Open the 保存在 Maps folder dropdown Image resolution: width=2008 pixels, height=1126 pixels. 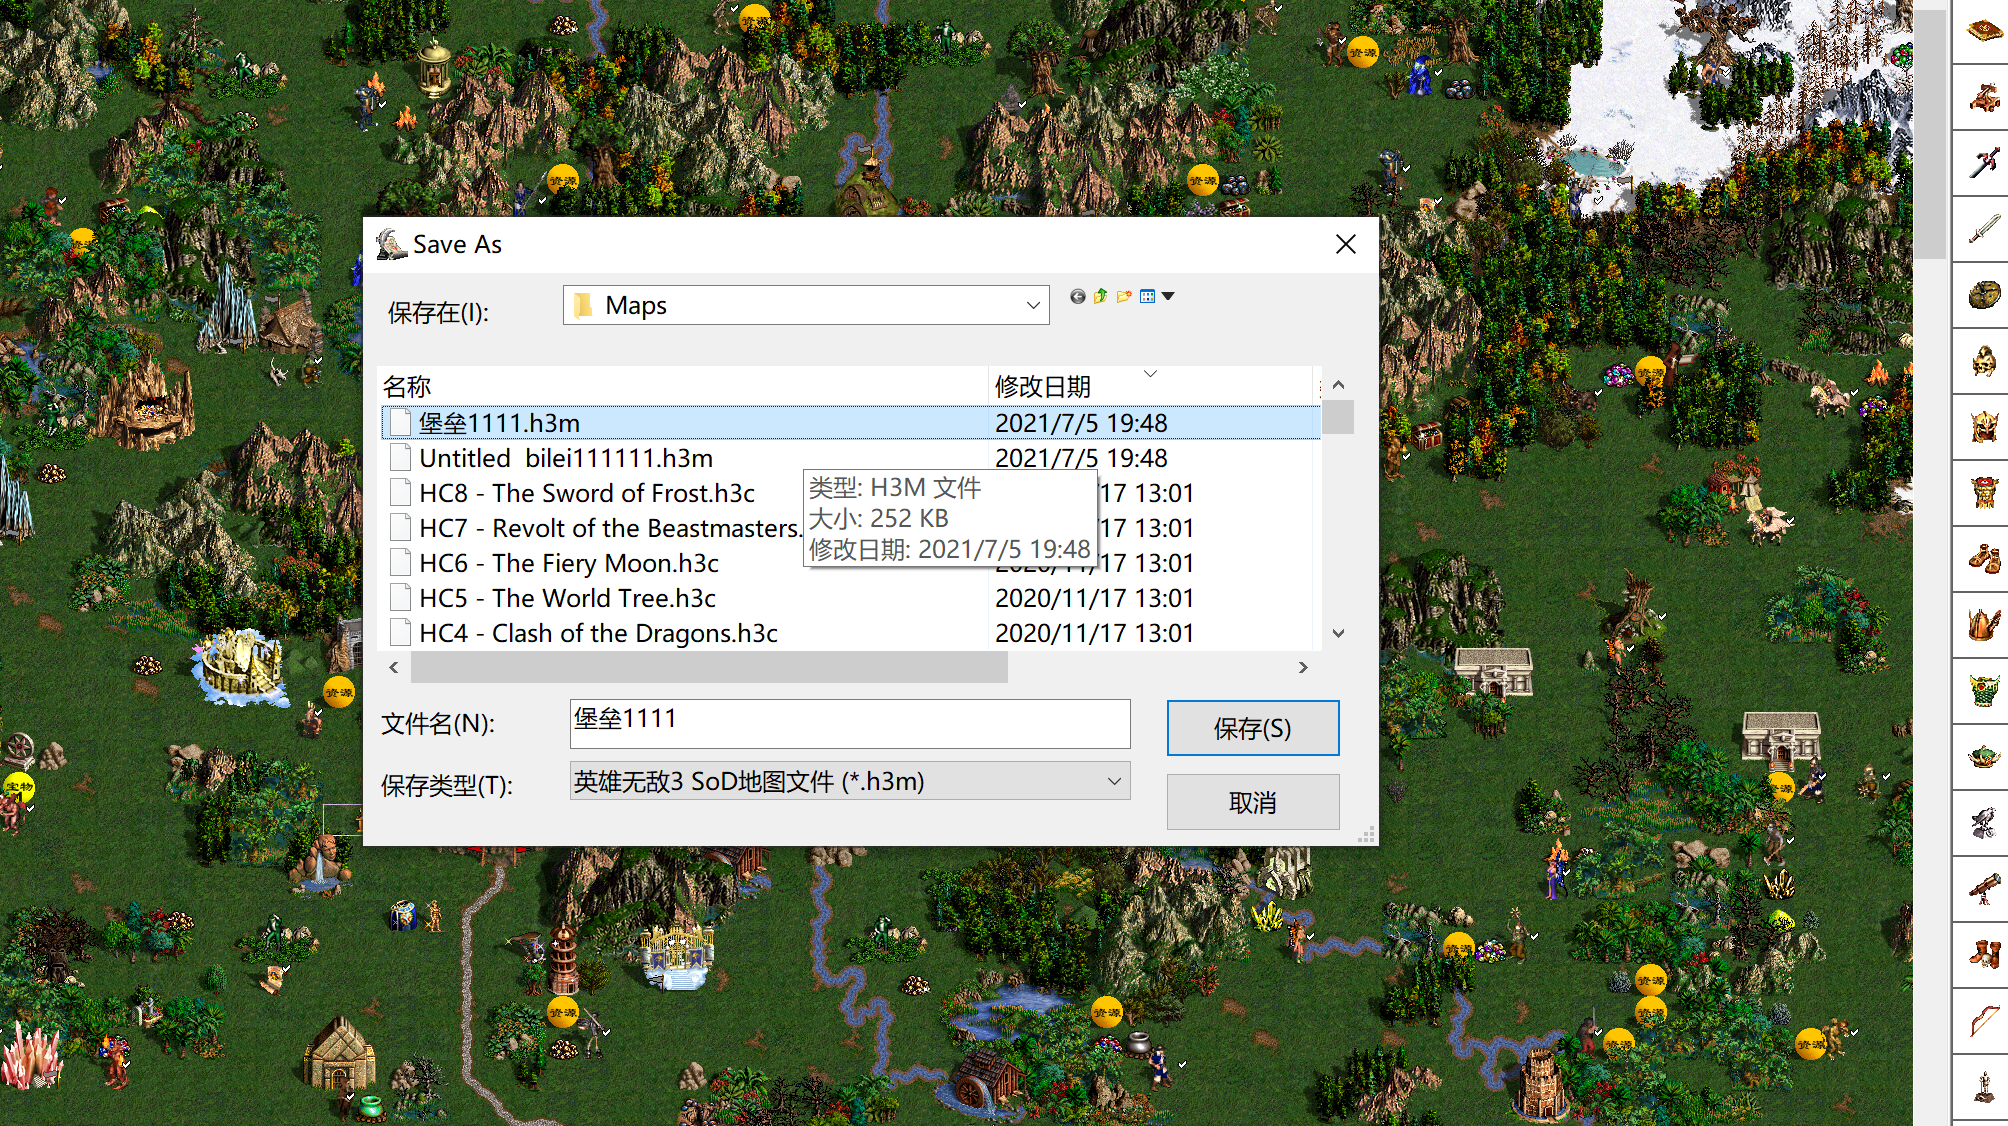pyautogui.click(x=1033, y=306)
